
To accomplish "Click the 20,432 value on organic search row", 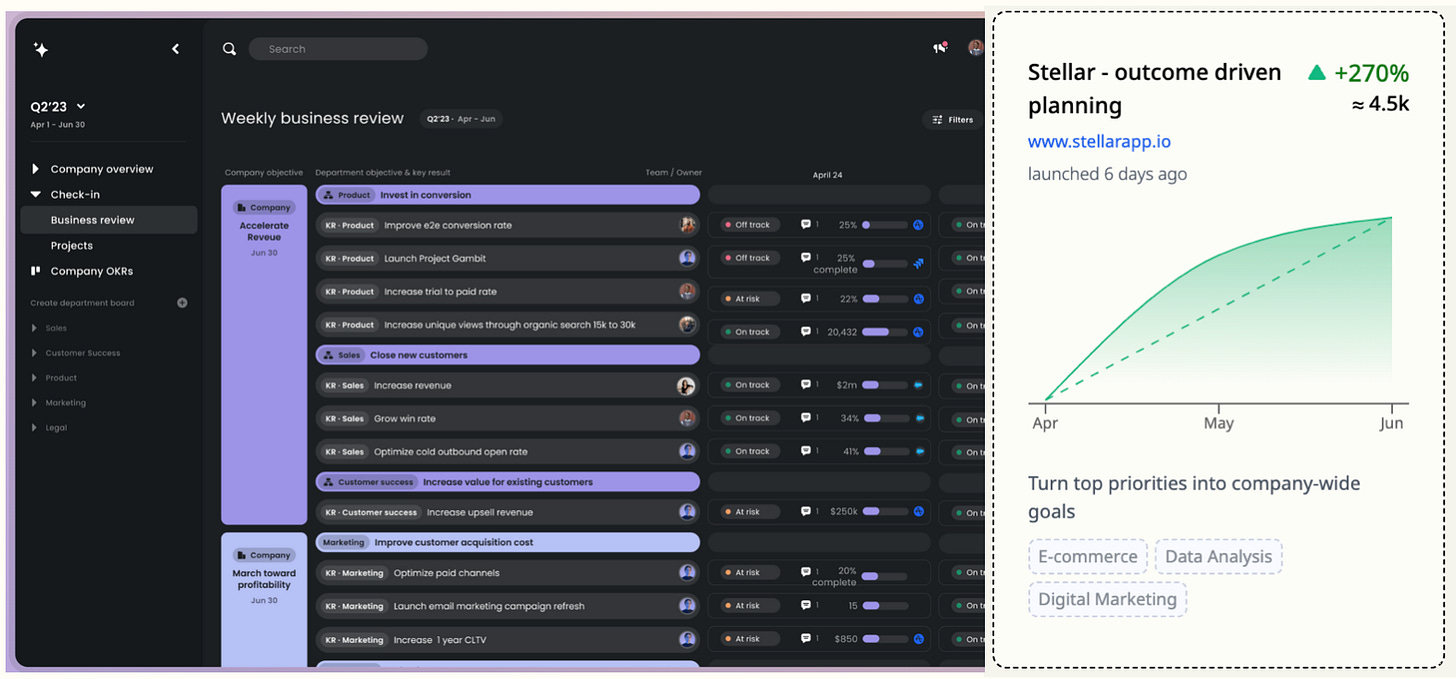I will [x=840, y=332].
